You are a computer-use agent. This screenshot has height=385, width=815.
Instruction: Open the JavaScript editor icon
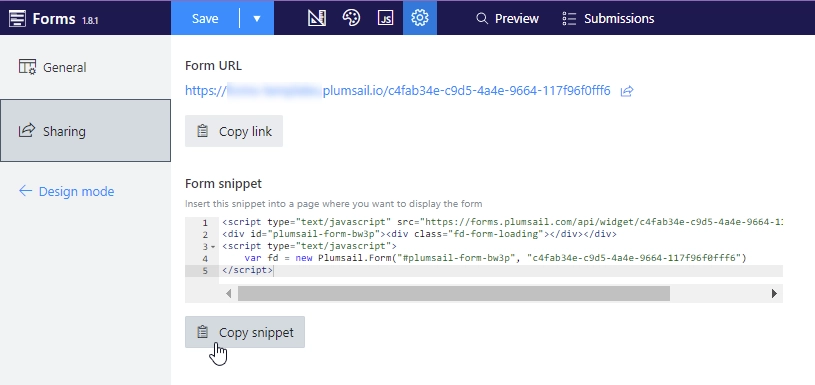pos(385,18)
